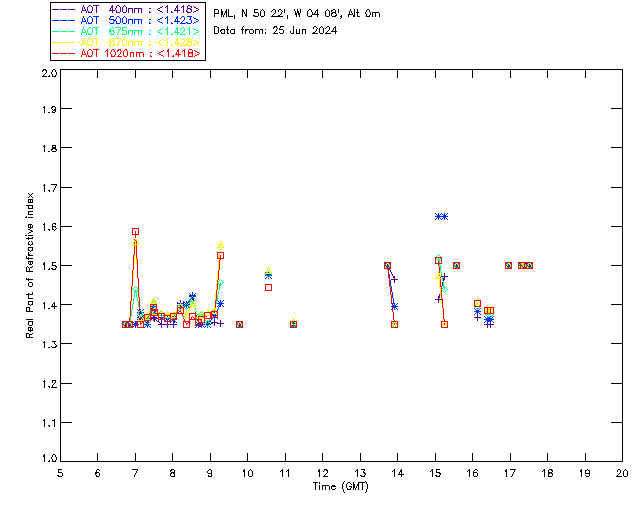640x512 pixels.
Task: Click the 1.0 y-axis tick label
Action: point(49,459)
